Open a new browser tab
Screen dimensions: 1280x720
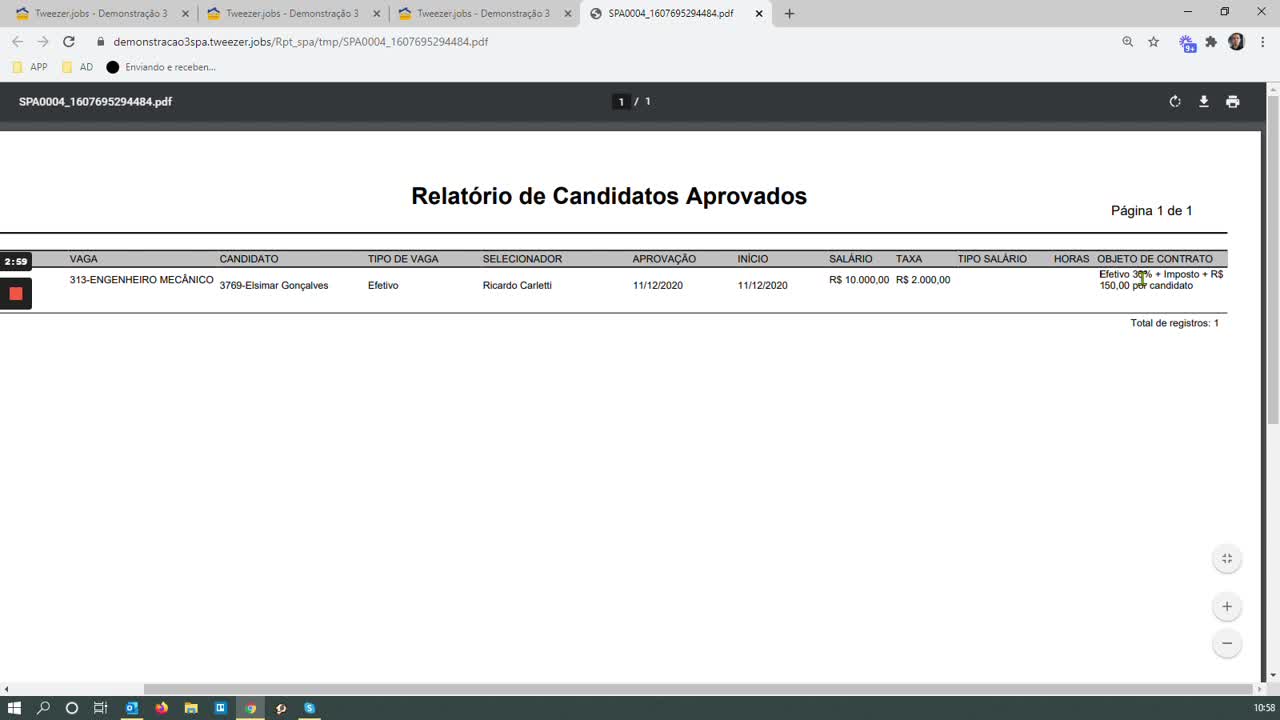click(789, 14)
